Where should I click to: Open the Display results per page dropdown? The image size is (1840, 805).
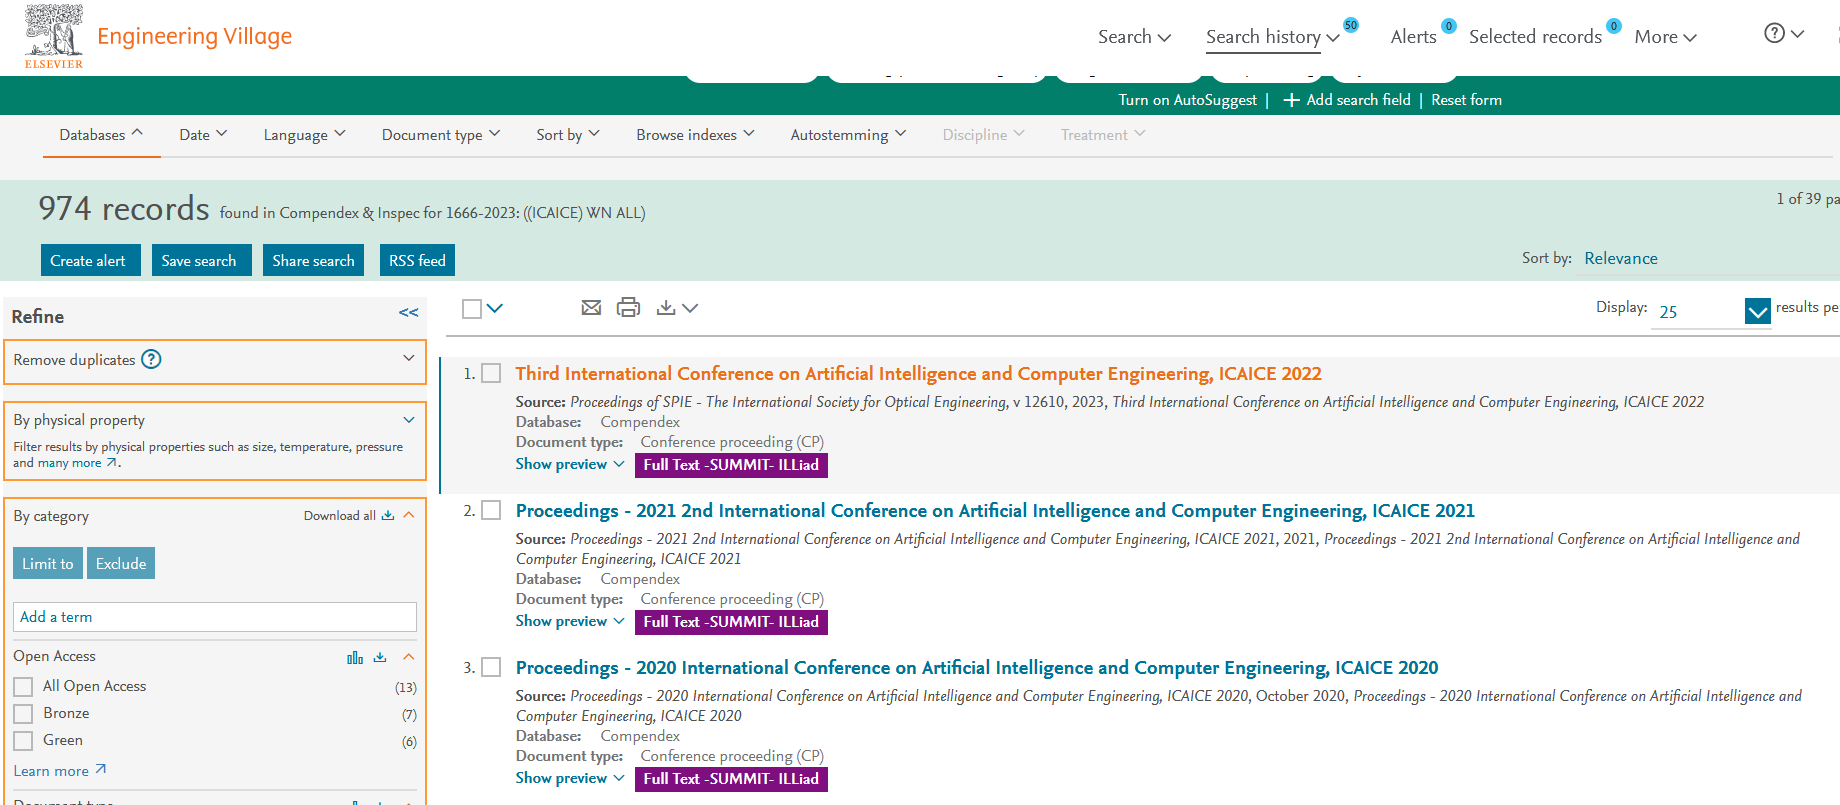[1757, 311]
